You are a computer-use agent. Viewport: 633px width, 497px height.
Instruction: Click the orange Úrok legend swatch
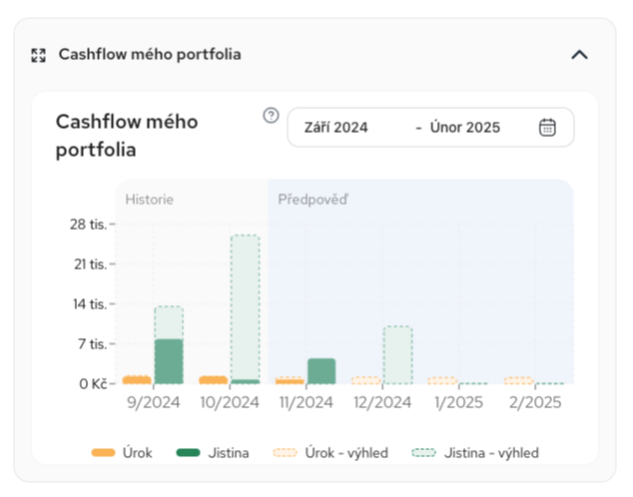coord(103,453)
